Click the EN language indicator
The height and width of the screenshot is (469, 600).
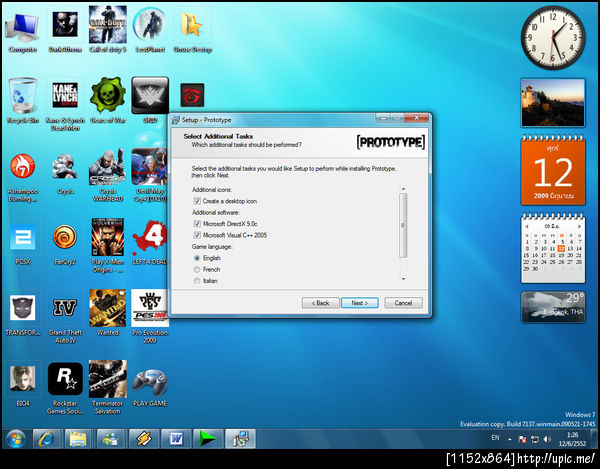point(495,438)
